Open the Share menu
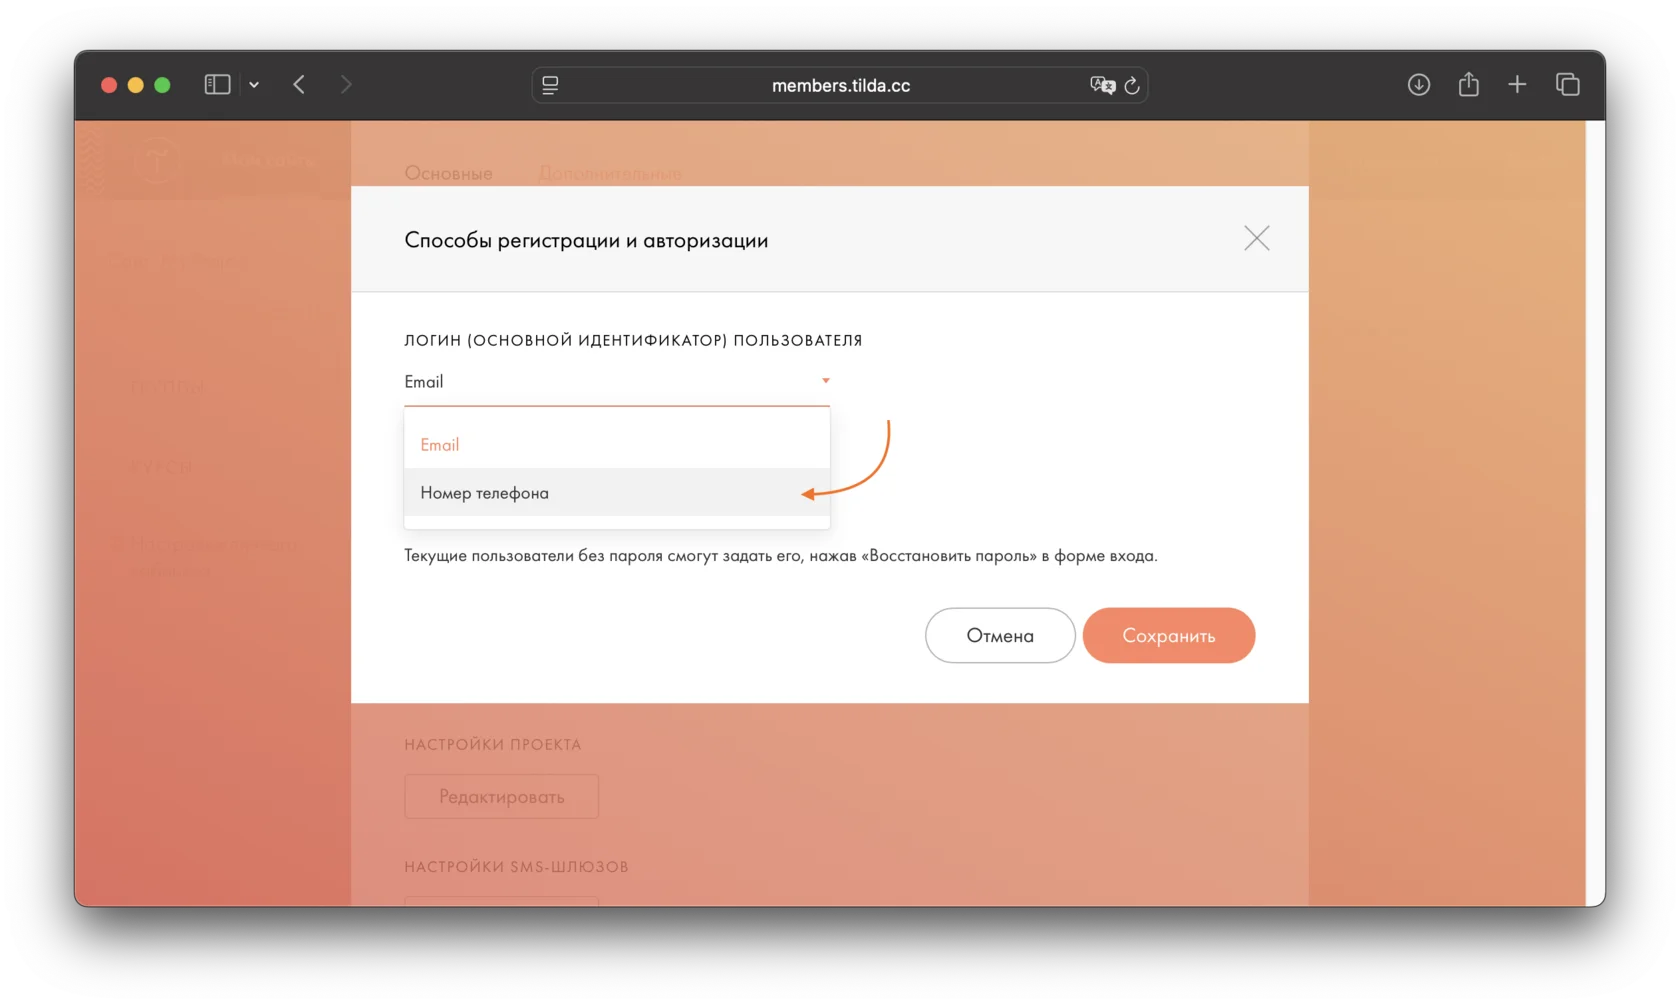Screen dimensions: 1680x1005 coord(1468,84)
